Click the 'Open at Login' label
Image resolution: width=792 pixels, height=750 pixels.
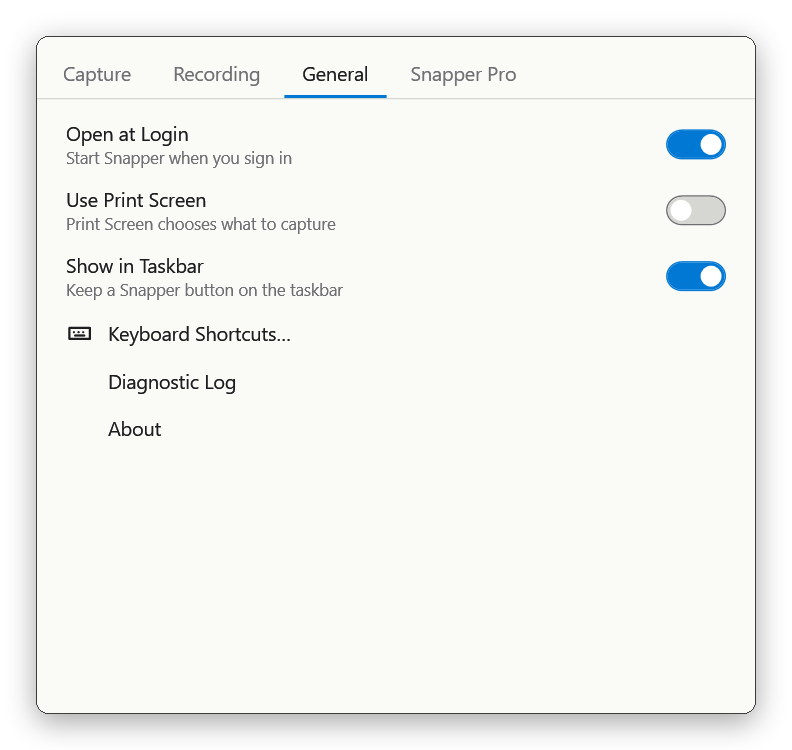click(x=127, y=135)
